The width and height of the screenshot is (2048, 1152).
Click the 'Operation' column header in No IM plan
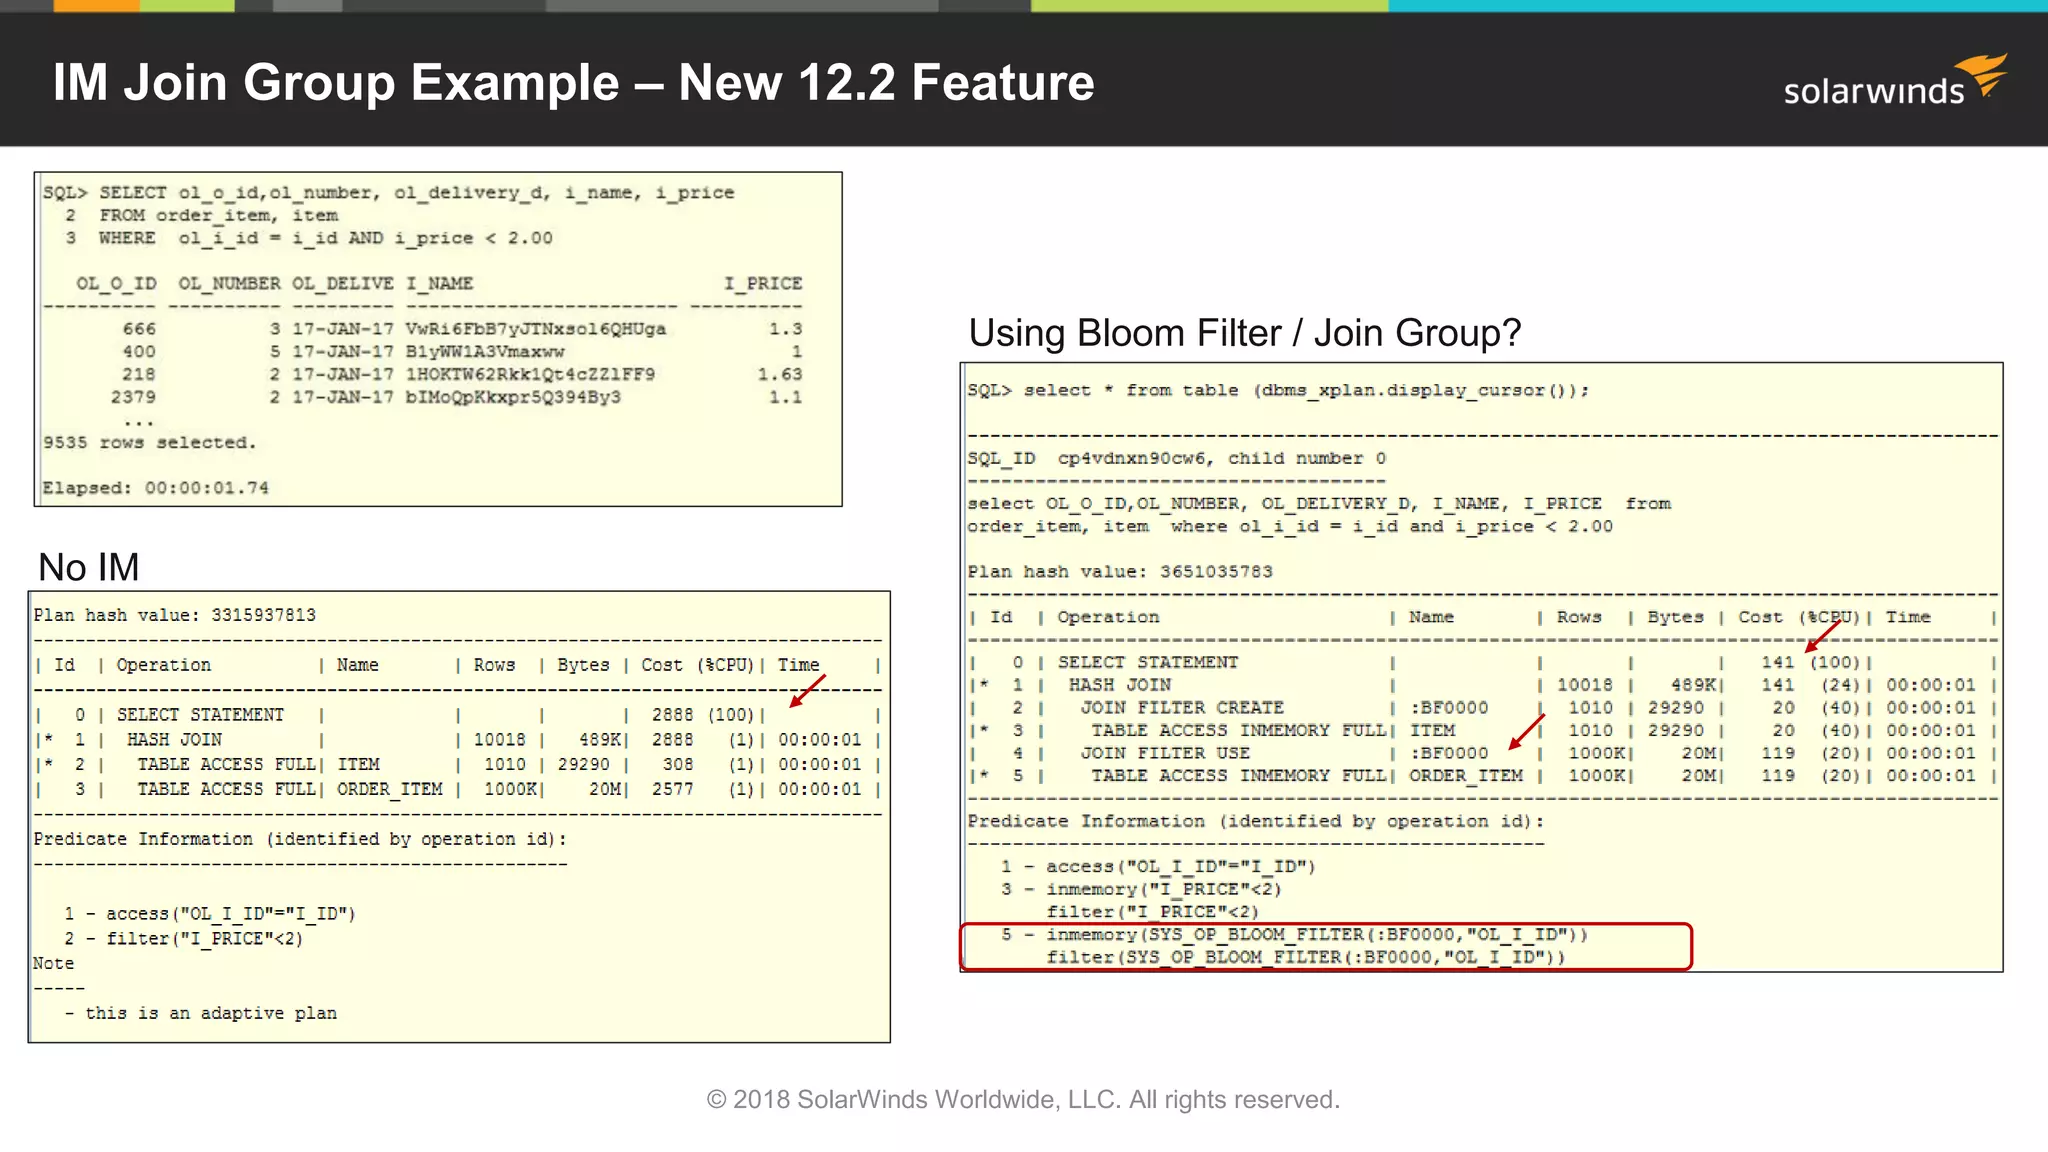coord(164,665)
